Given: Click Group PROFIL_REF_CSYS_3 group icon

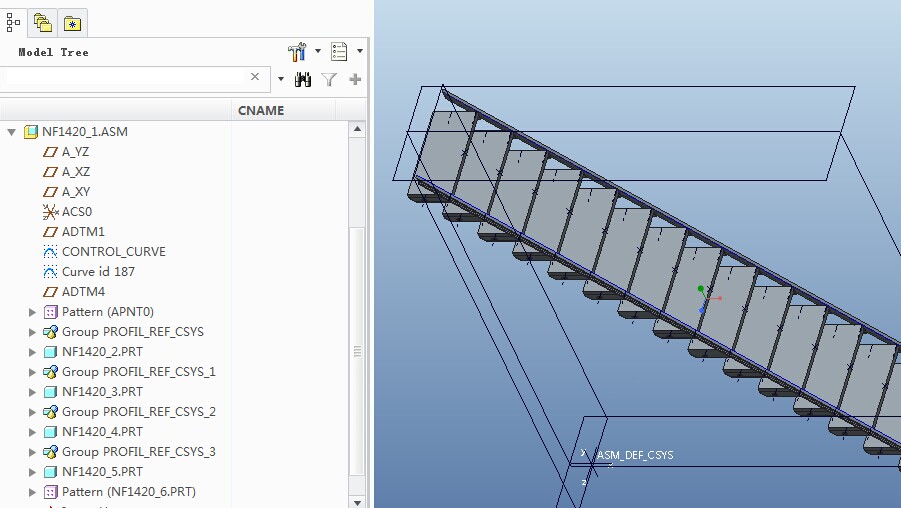Looking at the screenshot, I should (51, 452).
